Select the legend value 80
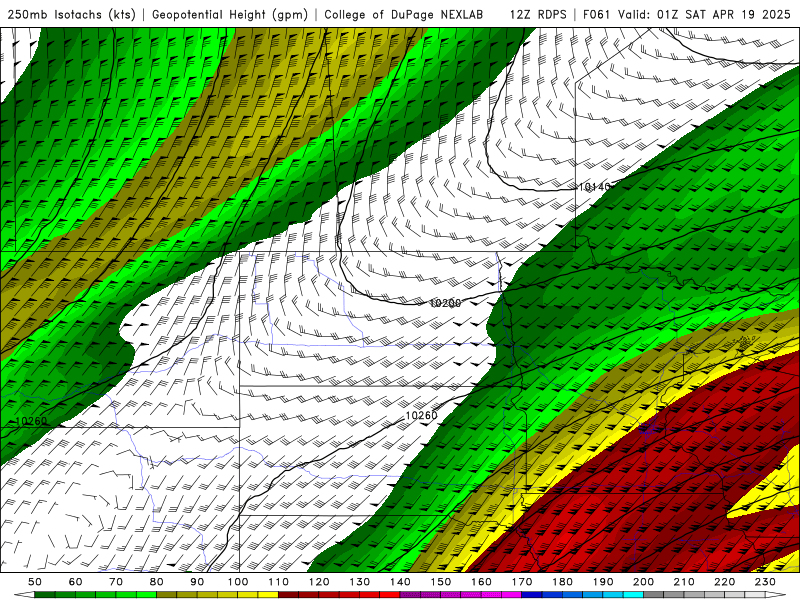The width and height of the screenshot is (800, 600). point(157,582)
